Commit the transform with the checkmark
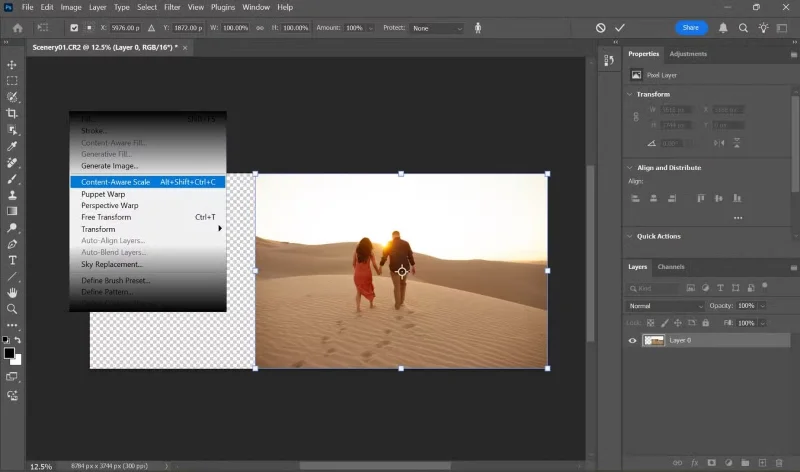Viewport: 800px width, 472px height. 620,28
